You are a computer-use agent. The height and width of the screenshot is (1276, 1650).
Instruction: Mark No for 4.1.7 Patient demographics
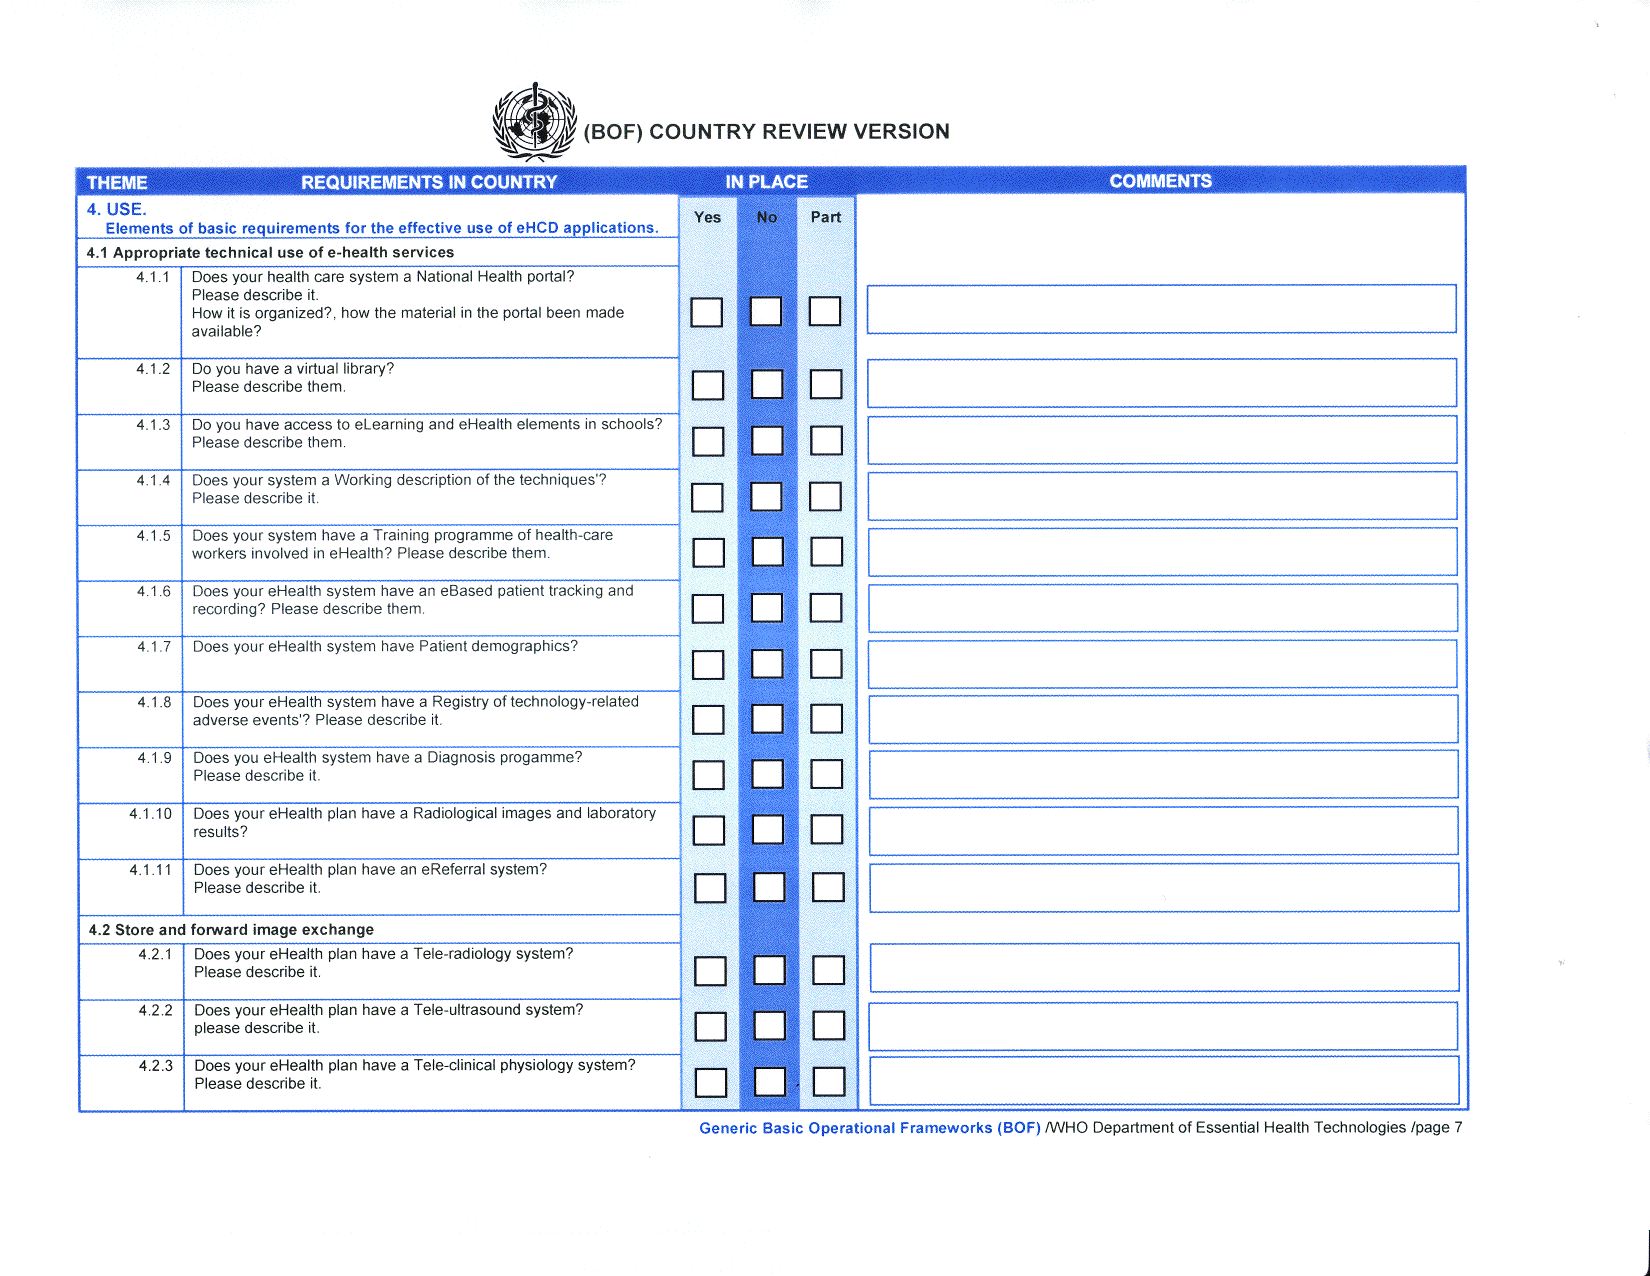pyautogui.click(x=767, y=664)
